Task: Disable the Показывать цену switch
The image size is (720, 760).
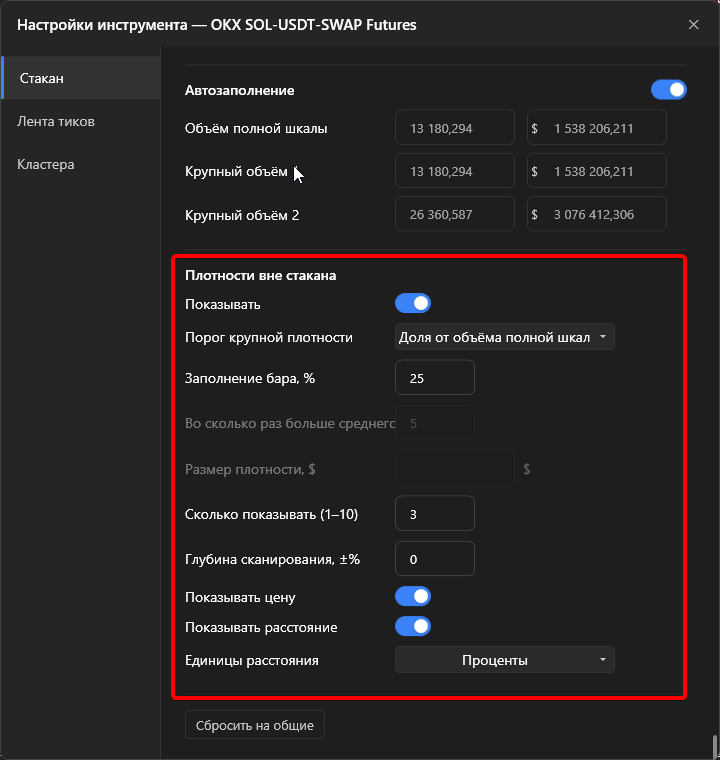Action: tap(413, 597)
